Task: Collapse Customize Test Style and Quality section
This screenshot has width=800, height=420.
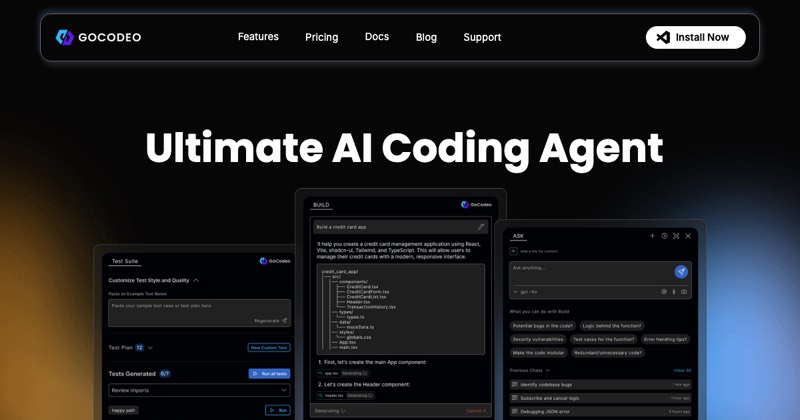Action: (x=196, y=280)
